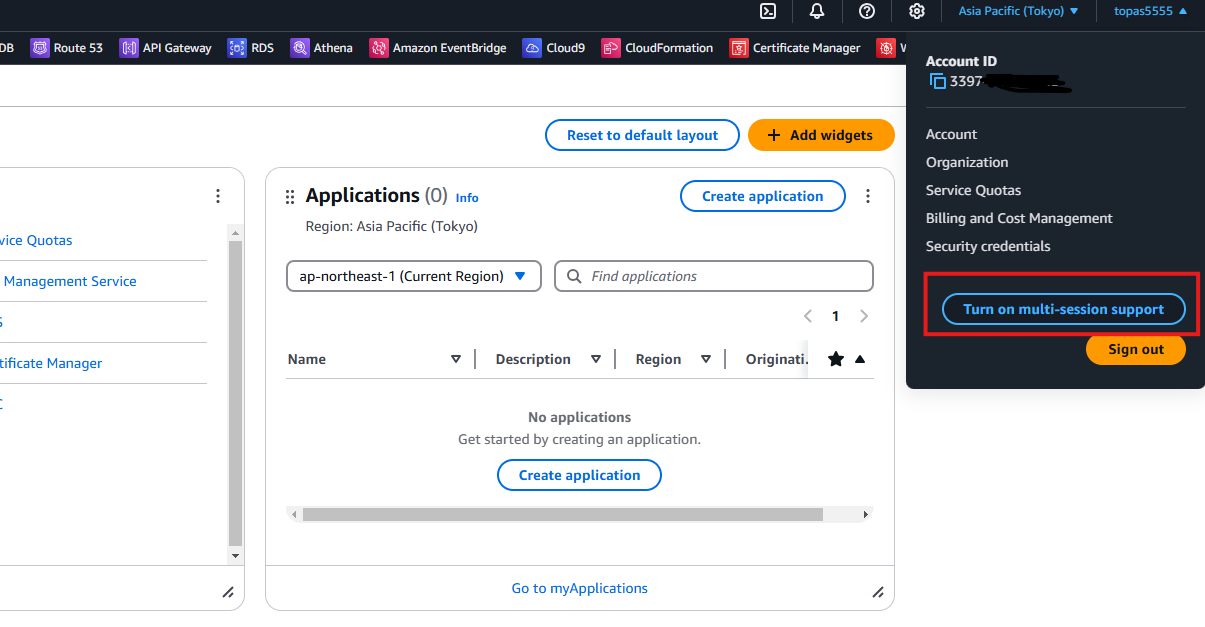Click left widget resize corner handle
Image resolution: width=1205 pixels, height=627 pixels.
click(228, 592)
